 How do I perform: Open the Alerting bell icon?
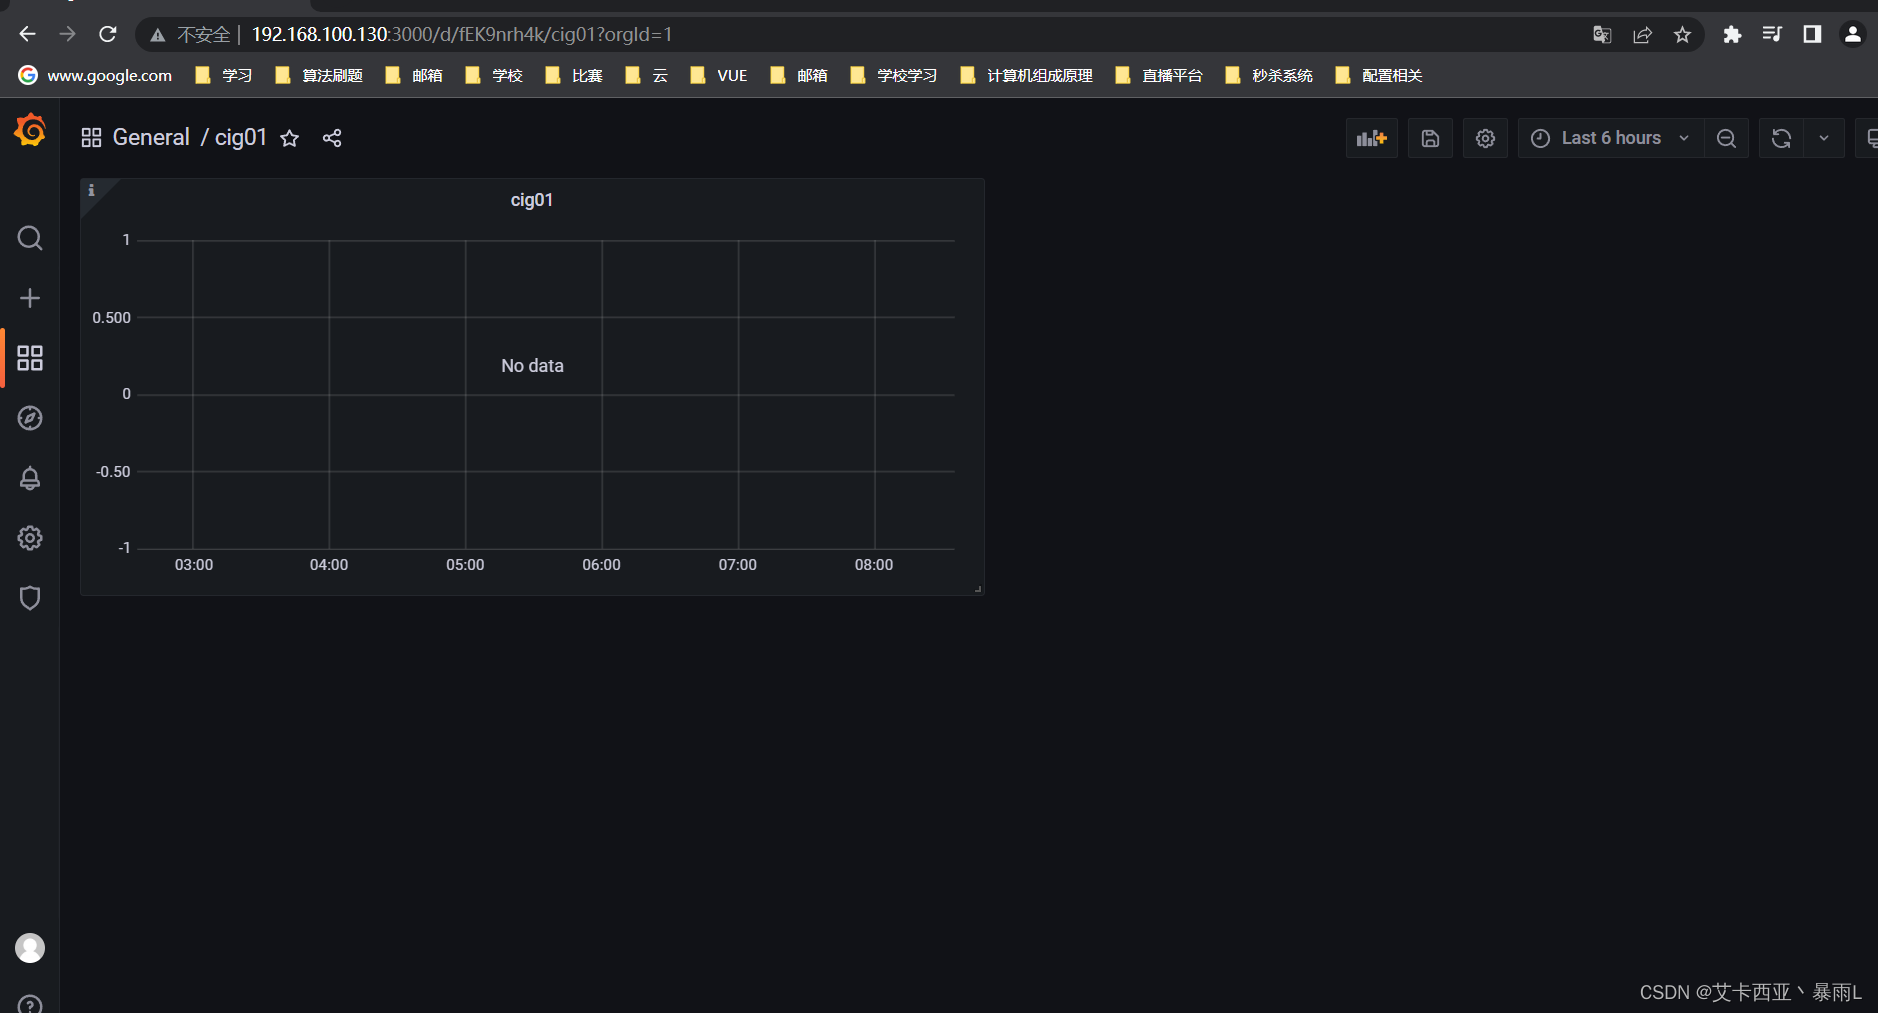30,478
